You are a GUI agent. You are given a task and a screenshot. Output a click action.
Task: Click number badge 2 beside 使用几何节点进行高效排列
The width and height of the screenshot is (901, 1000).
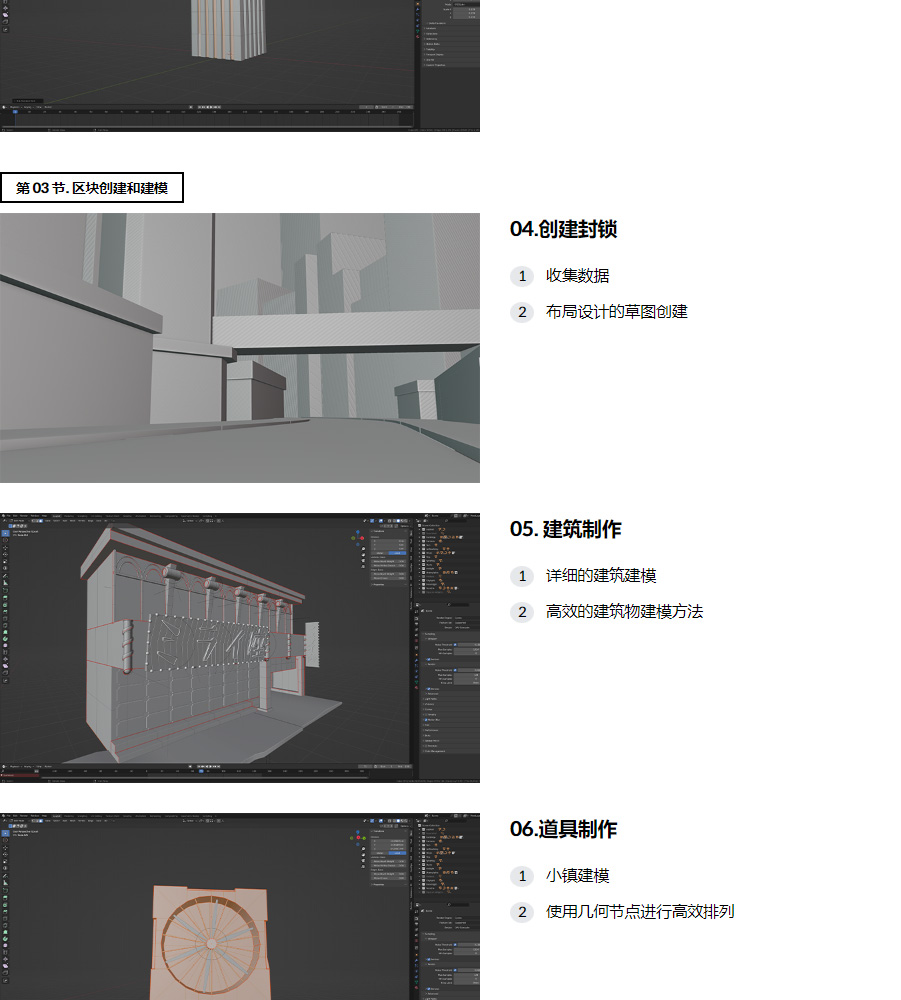click(522, 912)
